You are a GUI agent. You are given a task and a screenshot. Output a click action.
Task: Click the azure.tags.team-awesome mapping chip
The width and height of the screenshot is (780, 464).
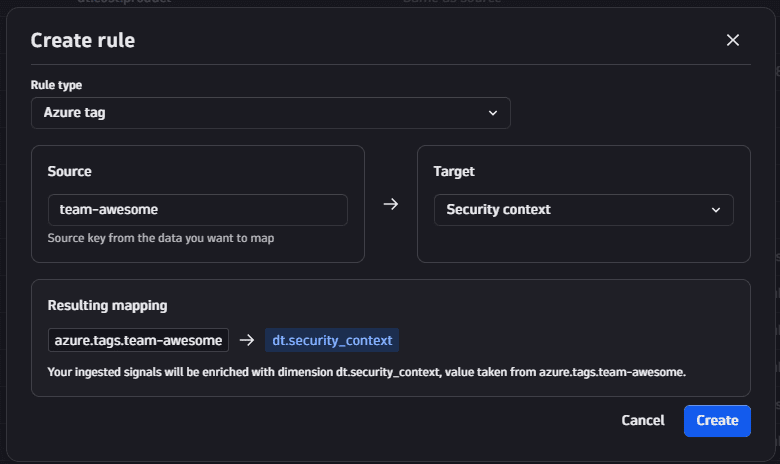(x=138, y=340)
